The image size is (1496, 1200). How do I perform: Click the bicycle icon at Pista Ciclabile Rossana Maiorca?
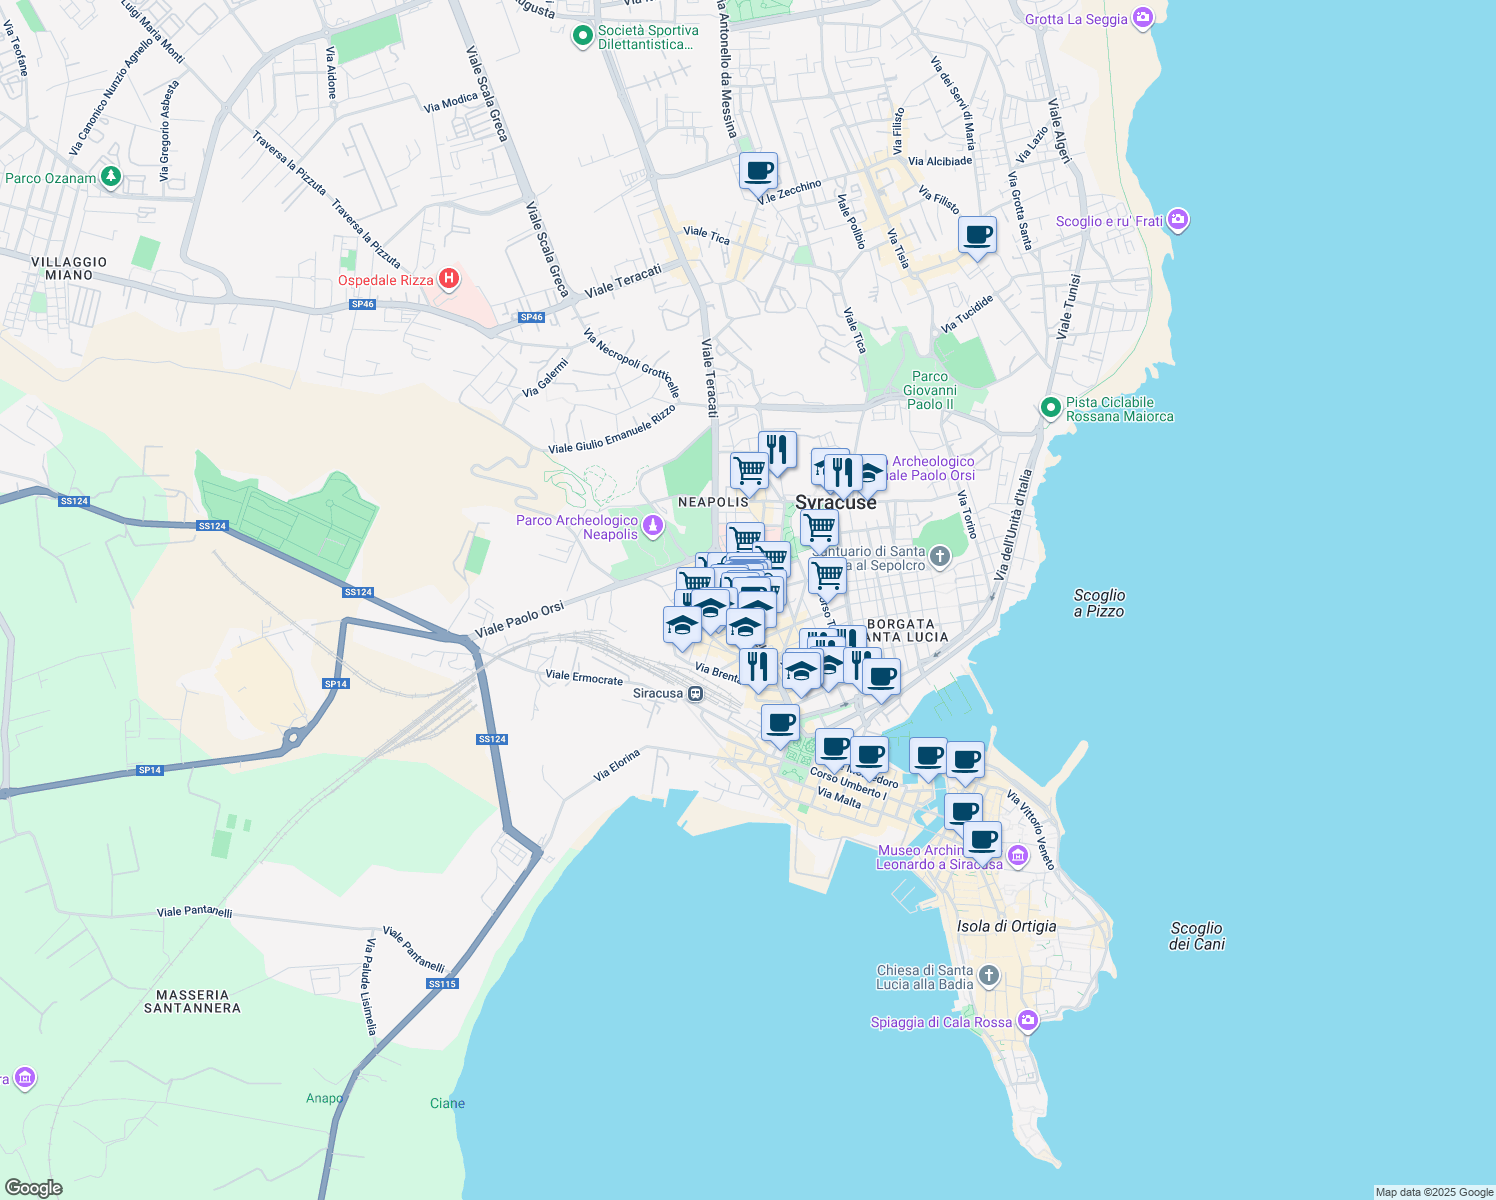click(x=1050, y=408)
